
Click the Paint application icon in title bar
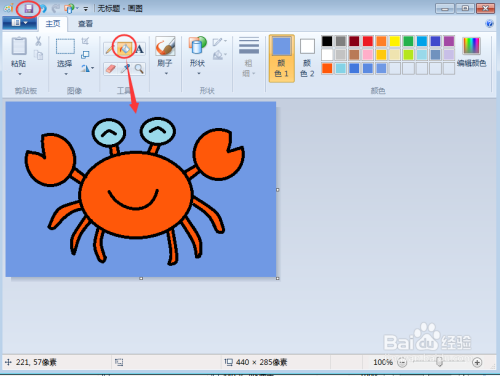[9, 8]
